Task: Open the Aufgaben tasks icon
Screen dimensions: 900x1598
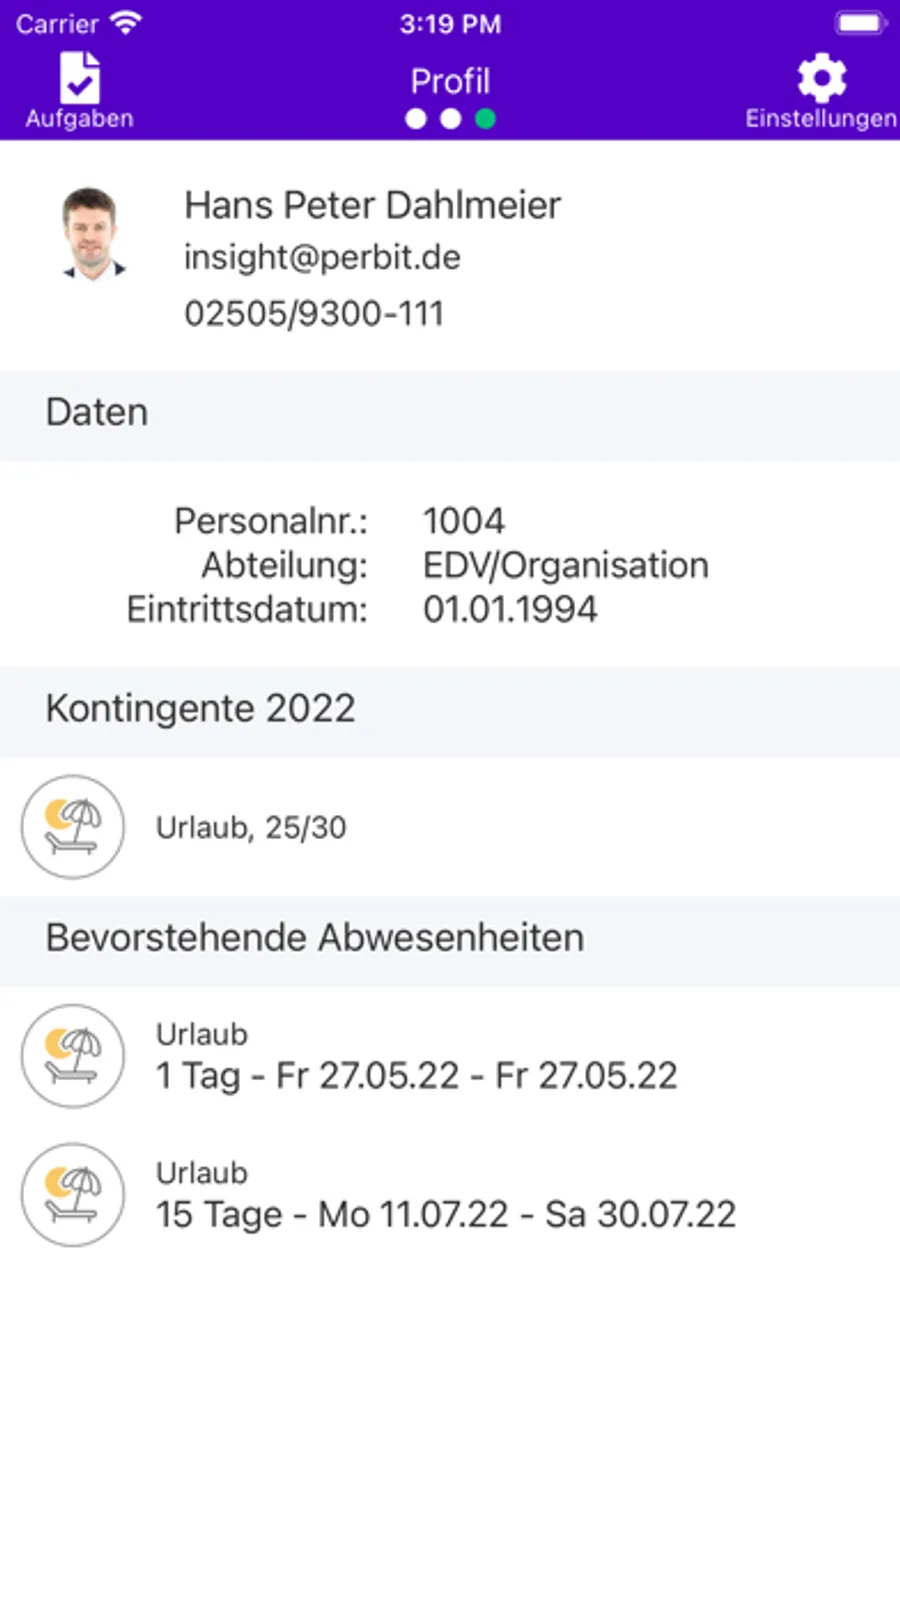Action: [80, 78]
